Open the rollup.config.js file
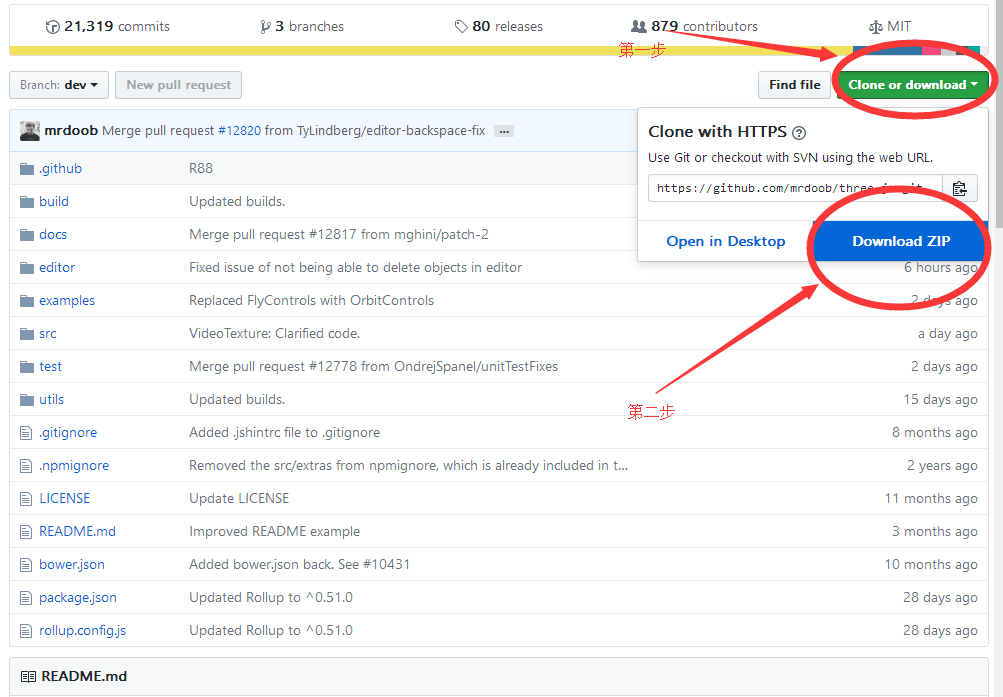This screenshot has height=697, width=1003. (83, 630)
